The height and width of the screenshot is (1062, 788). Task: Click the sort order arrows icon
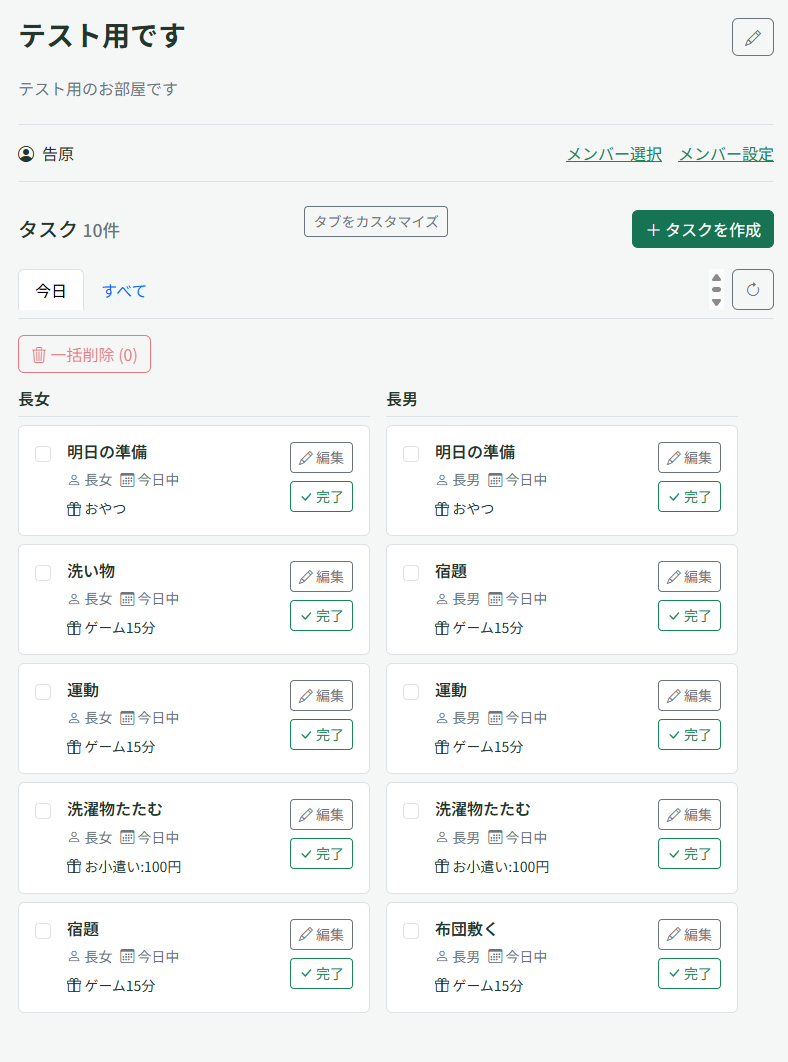pyautogui.click(x=716, y=290)
